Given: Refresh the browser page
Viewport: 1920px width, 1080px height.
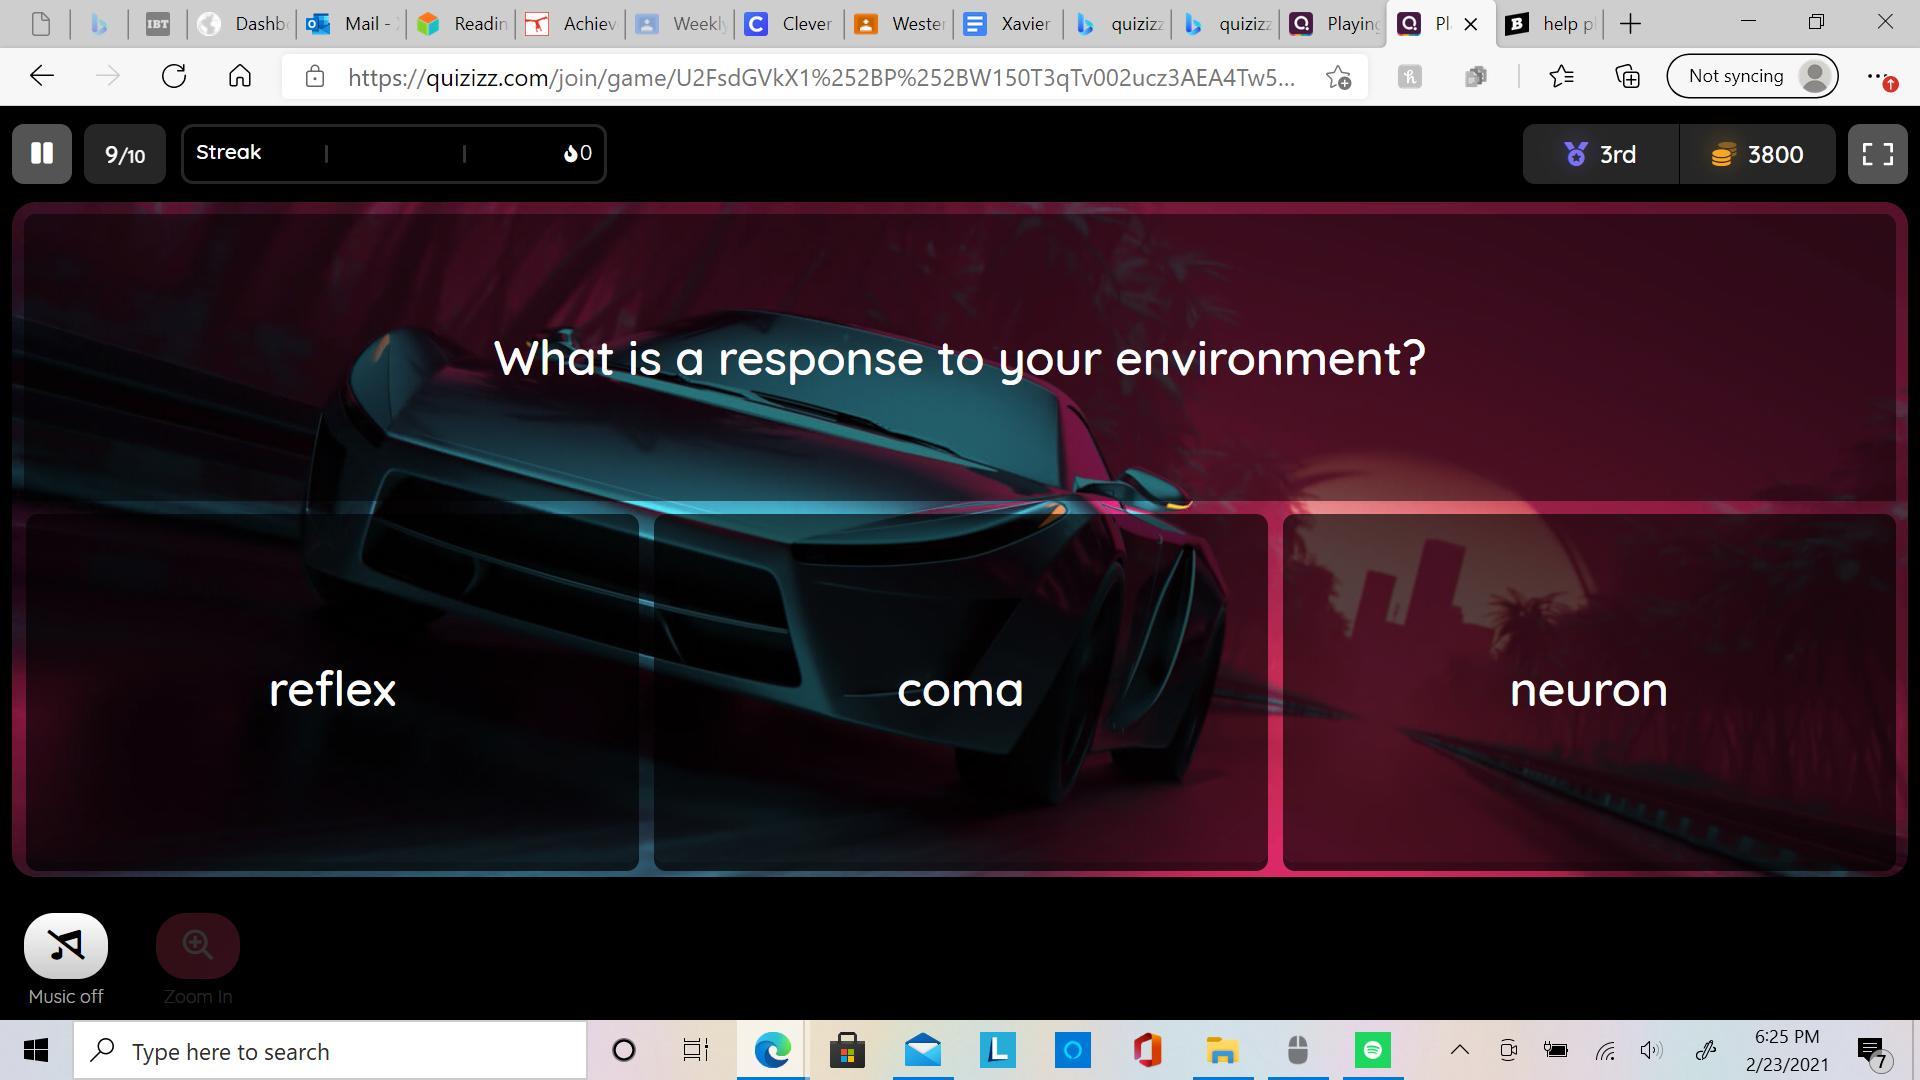Looking at the screenshot, I should point(174,76).
